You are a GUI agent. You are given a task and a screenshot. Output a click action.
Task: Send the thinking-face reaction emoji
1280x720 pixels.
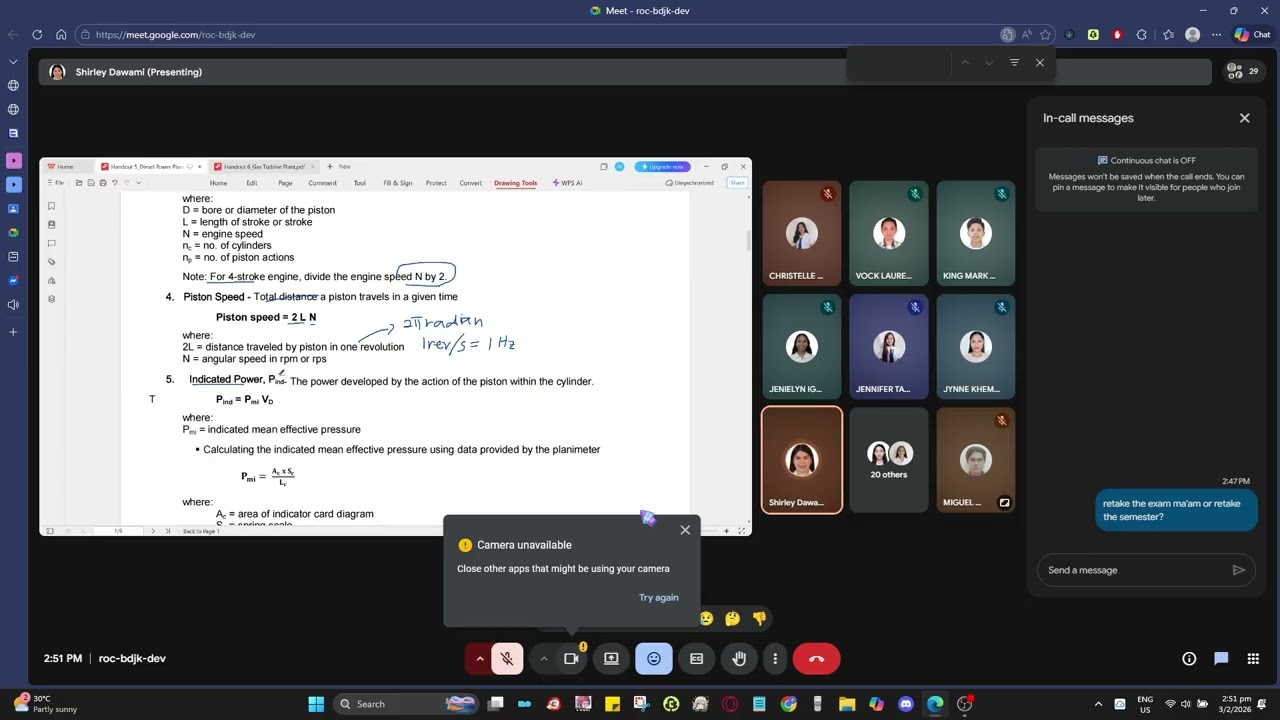point(733,619)
